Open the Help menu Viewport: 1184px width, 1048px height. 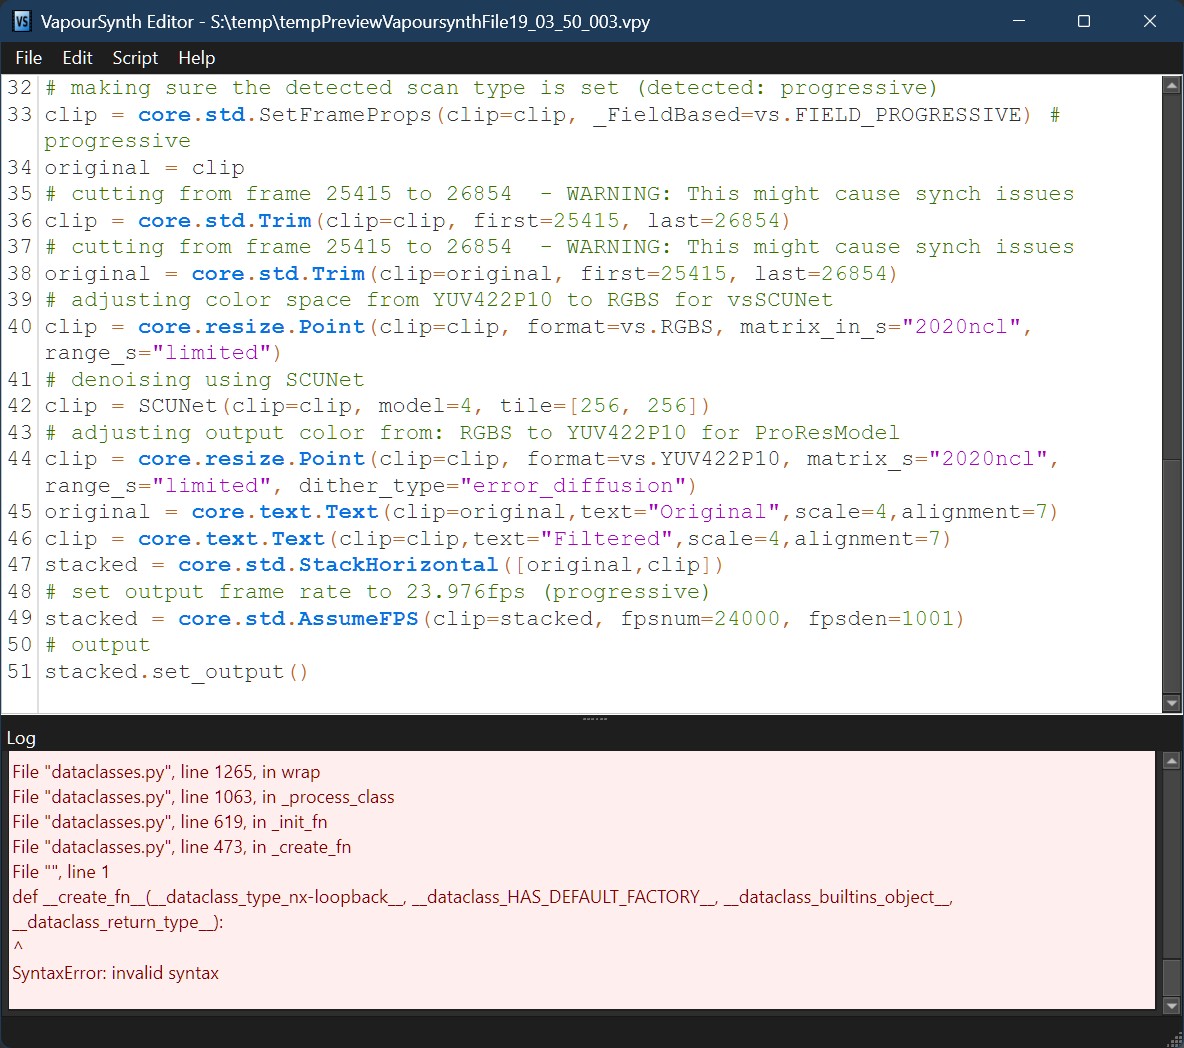(196, 58)
